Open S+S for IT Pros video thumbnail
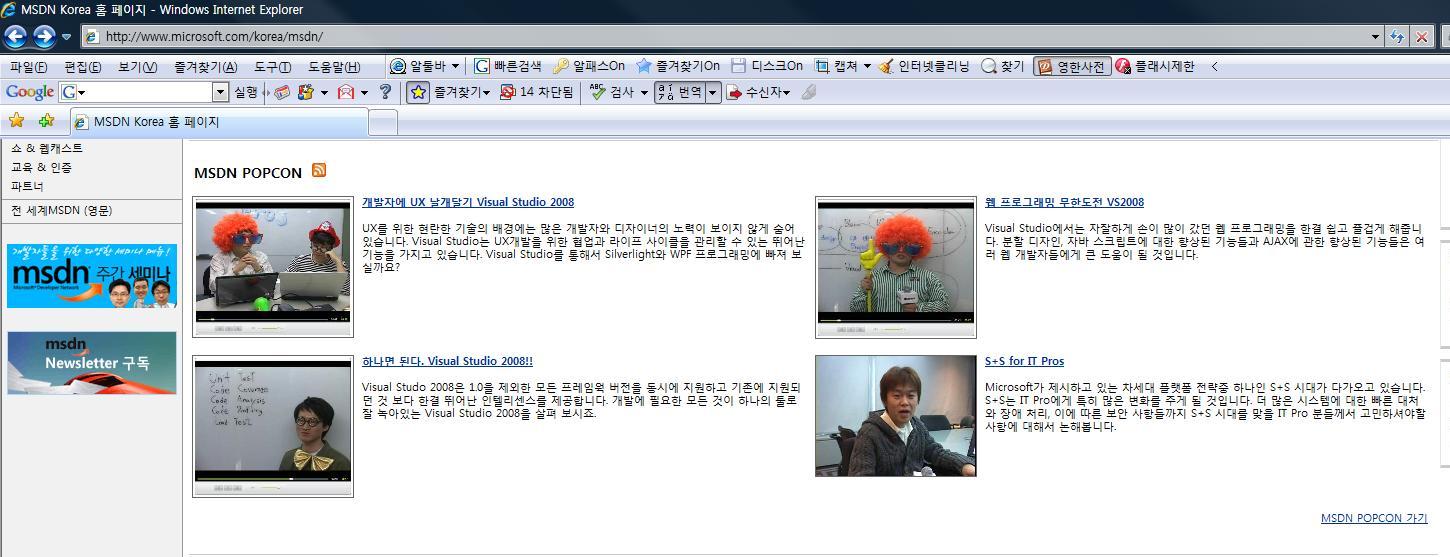The image size is (1450, 557). click(x=896, y=416)
